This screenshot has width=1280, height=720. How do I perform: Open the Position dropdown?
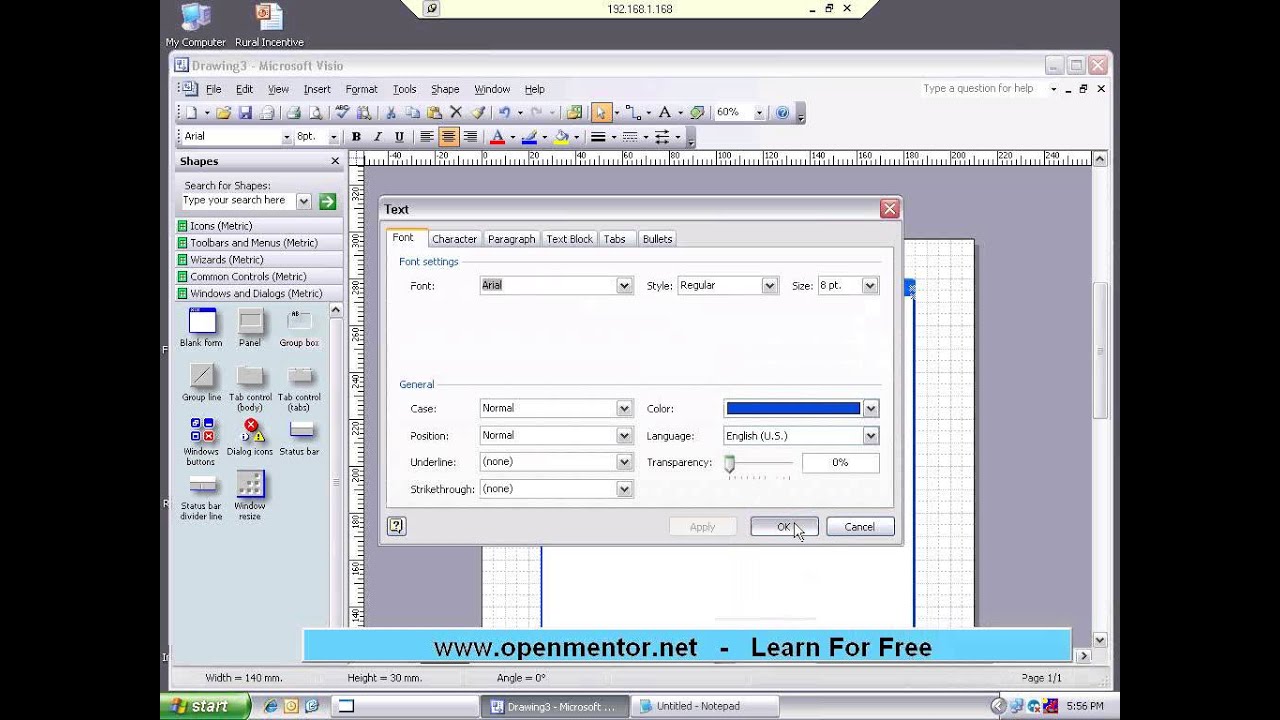coord(624,435)
